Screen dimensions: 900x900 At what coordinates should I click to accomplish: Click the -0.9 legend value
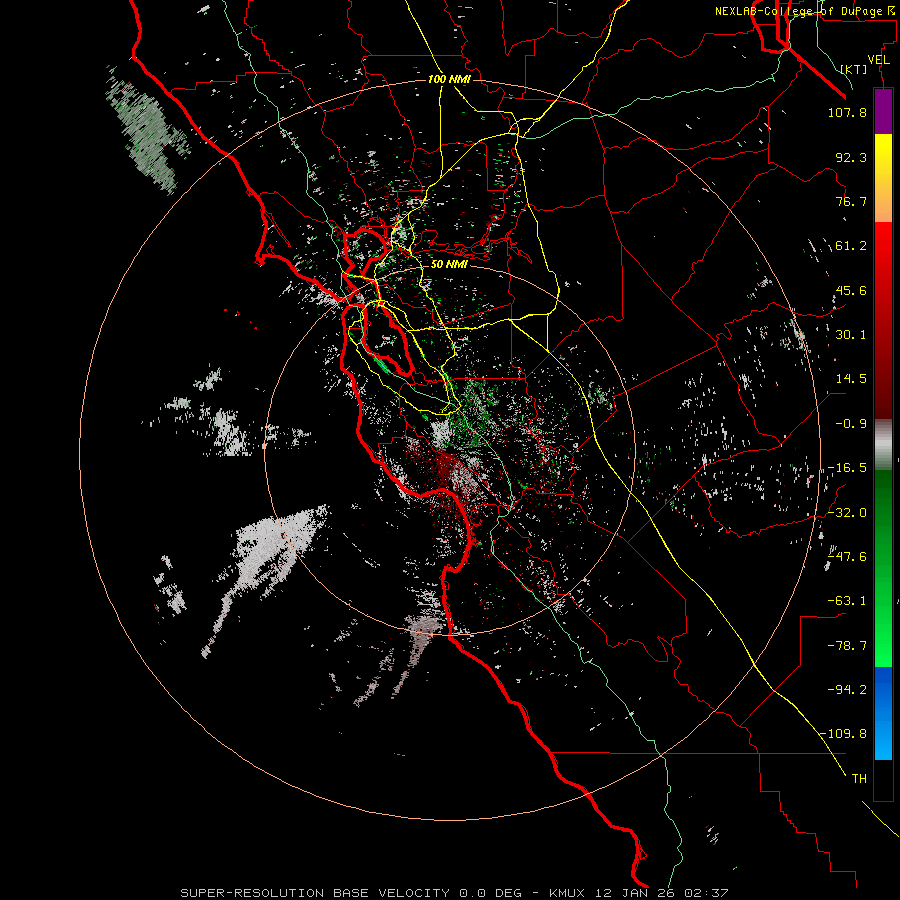click(851, 424)
